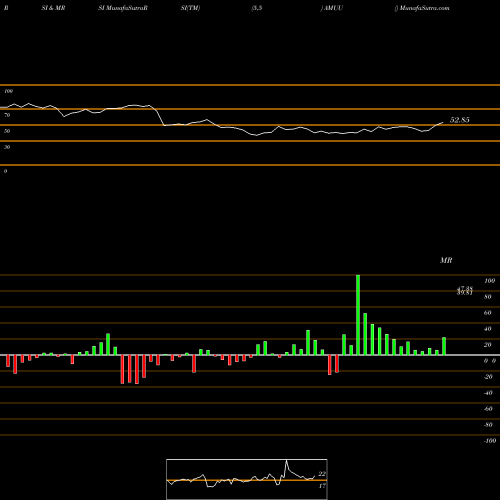Click the RSI 70 level label

pos(7,115)
